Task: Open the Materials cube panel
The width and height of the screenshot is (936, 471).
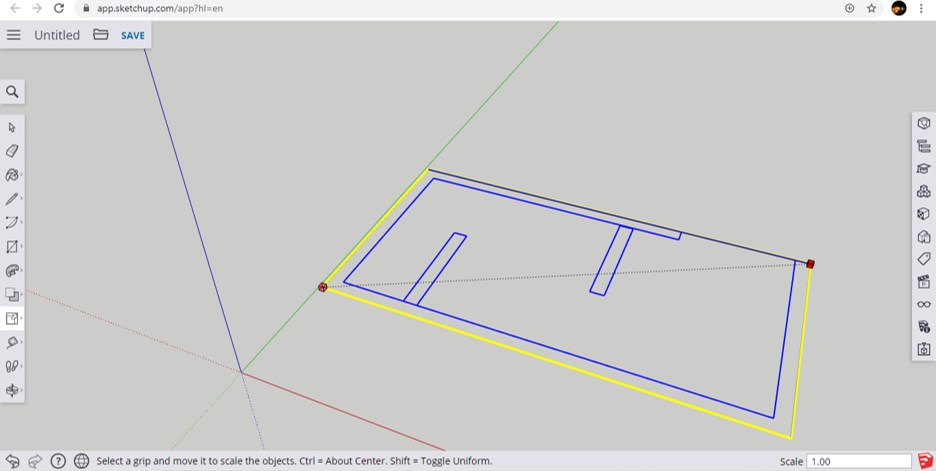Action: (923, 214)
